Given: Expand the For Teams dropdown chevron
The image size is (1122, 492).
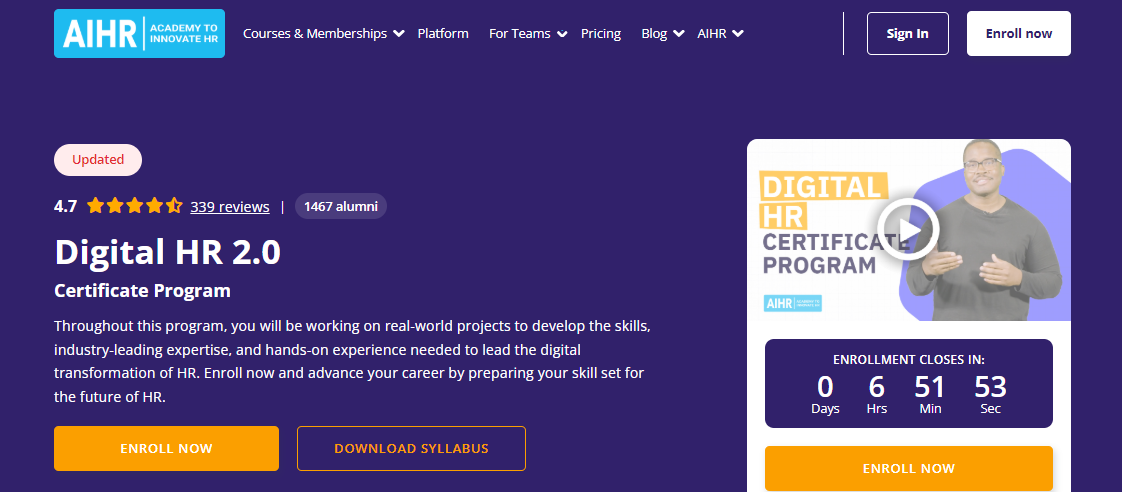Looking at the screenshot, I should [562, 34].
